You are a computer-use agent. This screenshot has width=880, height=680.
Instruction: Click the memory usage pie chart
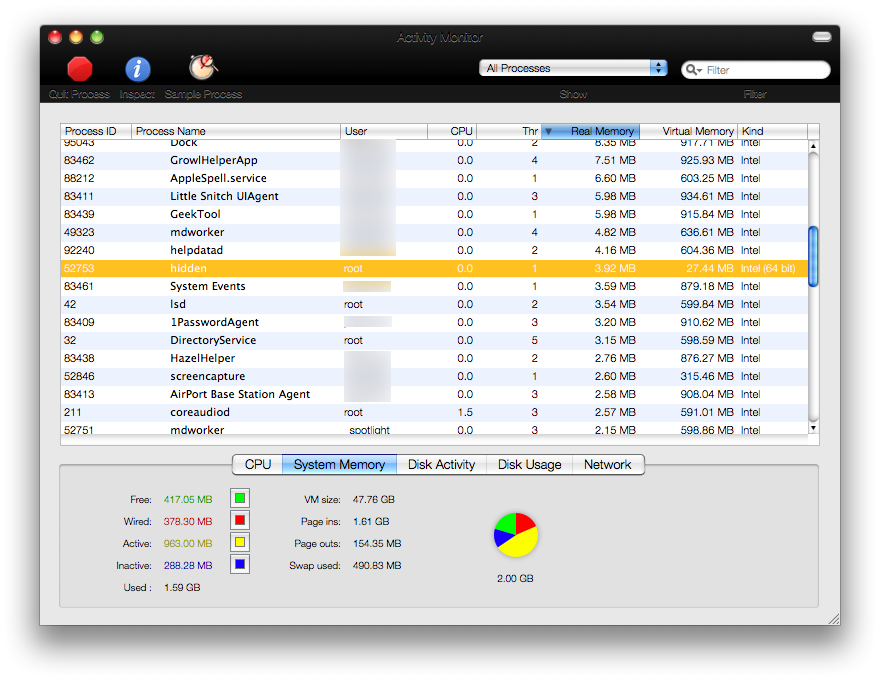[x=516, y=535]
